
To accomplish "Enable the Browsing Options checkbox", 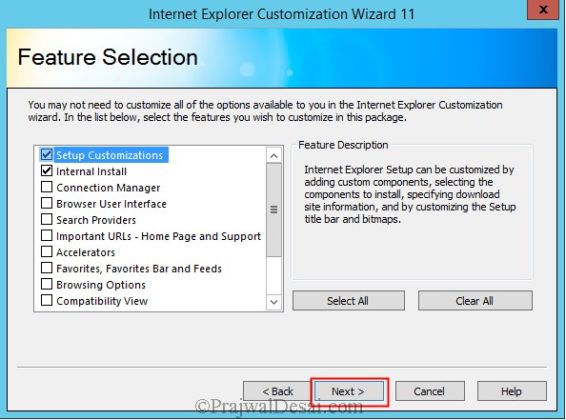I will pyautogui.click(x=47, y=284).
